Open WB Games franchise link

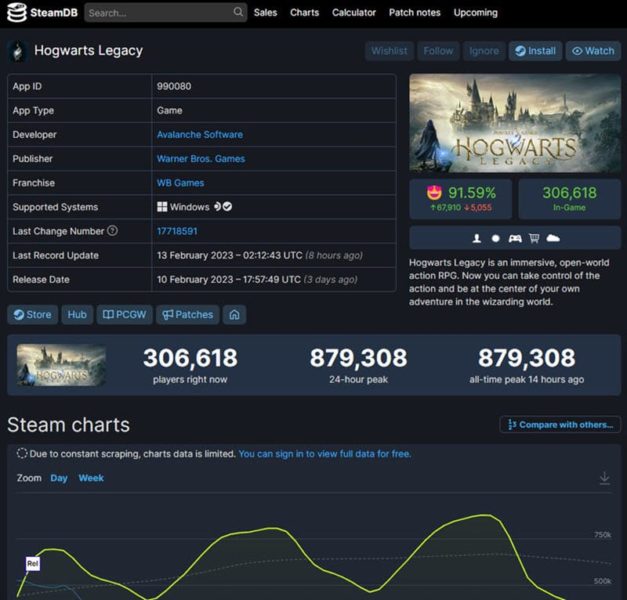click(x=180, y=183)
